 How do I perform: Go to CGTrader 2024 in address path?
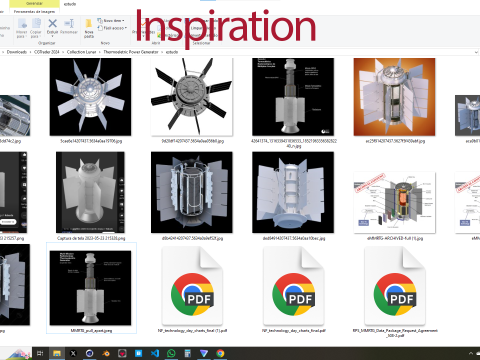[47, 52]
